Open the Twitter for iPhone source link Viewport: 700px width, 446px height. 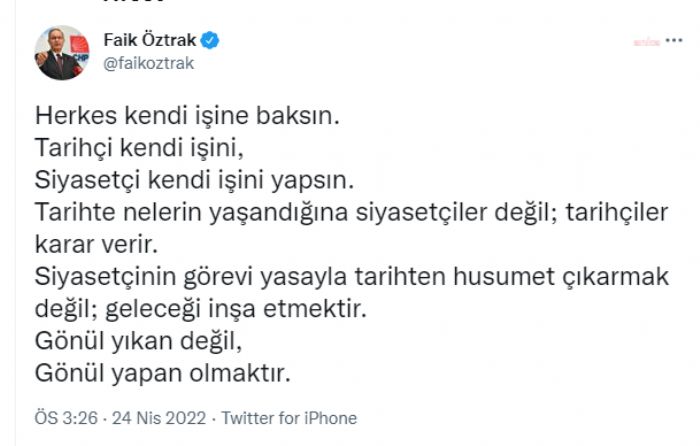pyautogui.click(x=289, y=417)
